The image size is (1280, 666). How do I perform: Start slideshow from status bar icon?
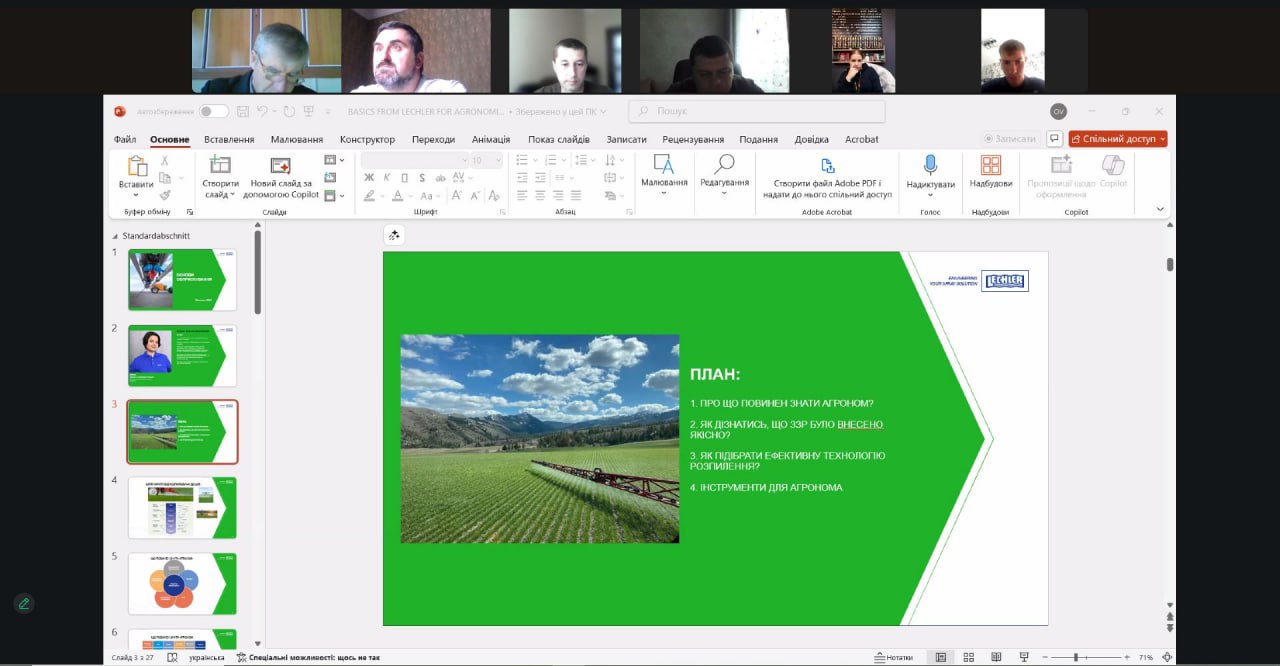(1023, 657)
